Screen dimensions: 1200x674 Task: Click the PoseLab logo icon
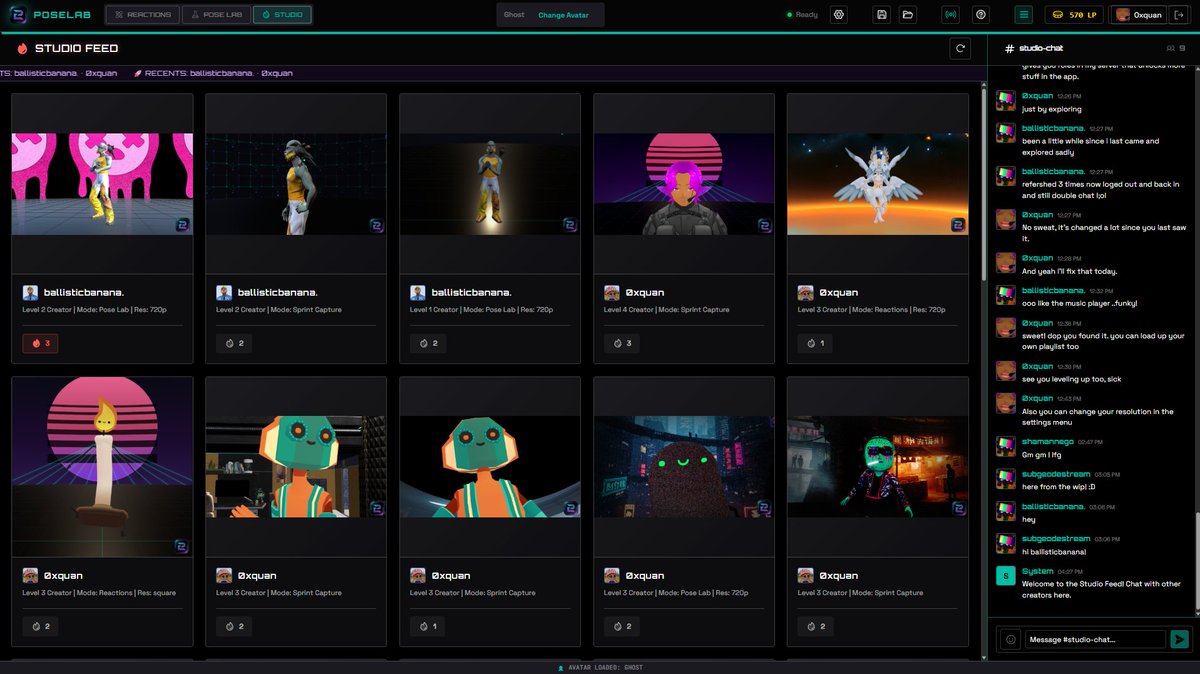(20, 15)
